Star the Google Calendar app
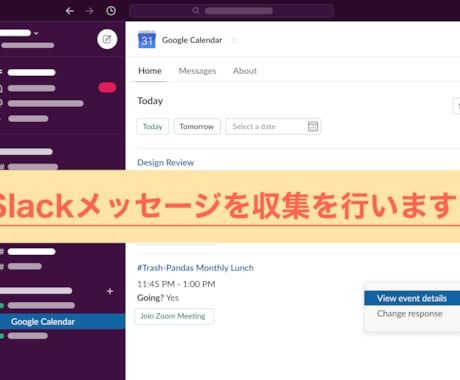Viewport: 460px width, 380px height. click(234, 40)
